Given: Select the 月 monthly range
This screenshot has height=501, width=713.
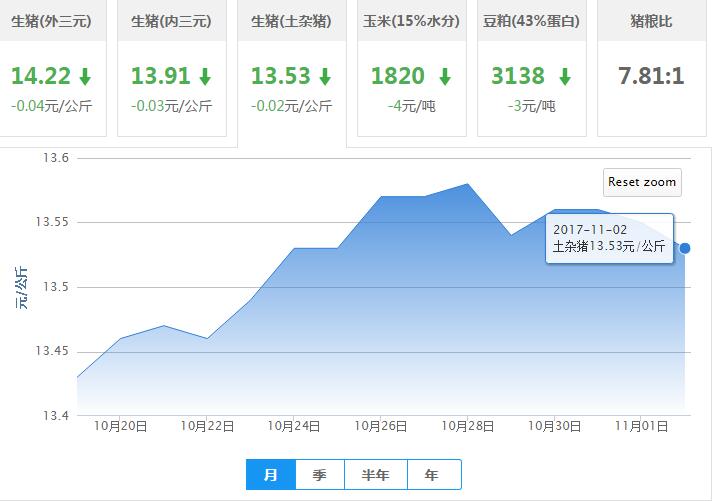Looking at the screenshot, I should pos(270,475).
